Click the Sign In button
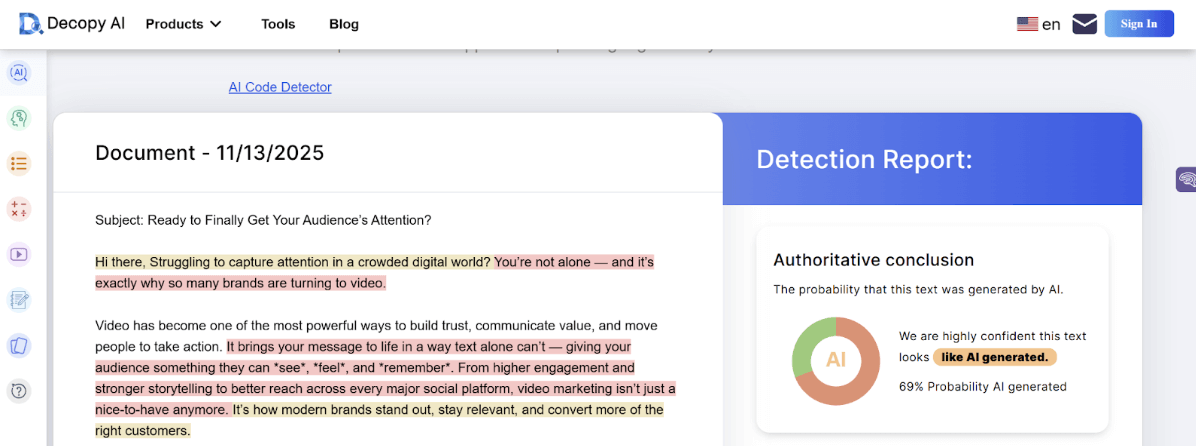This screenshot has width=1196, height=446. coord(1139,24)
